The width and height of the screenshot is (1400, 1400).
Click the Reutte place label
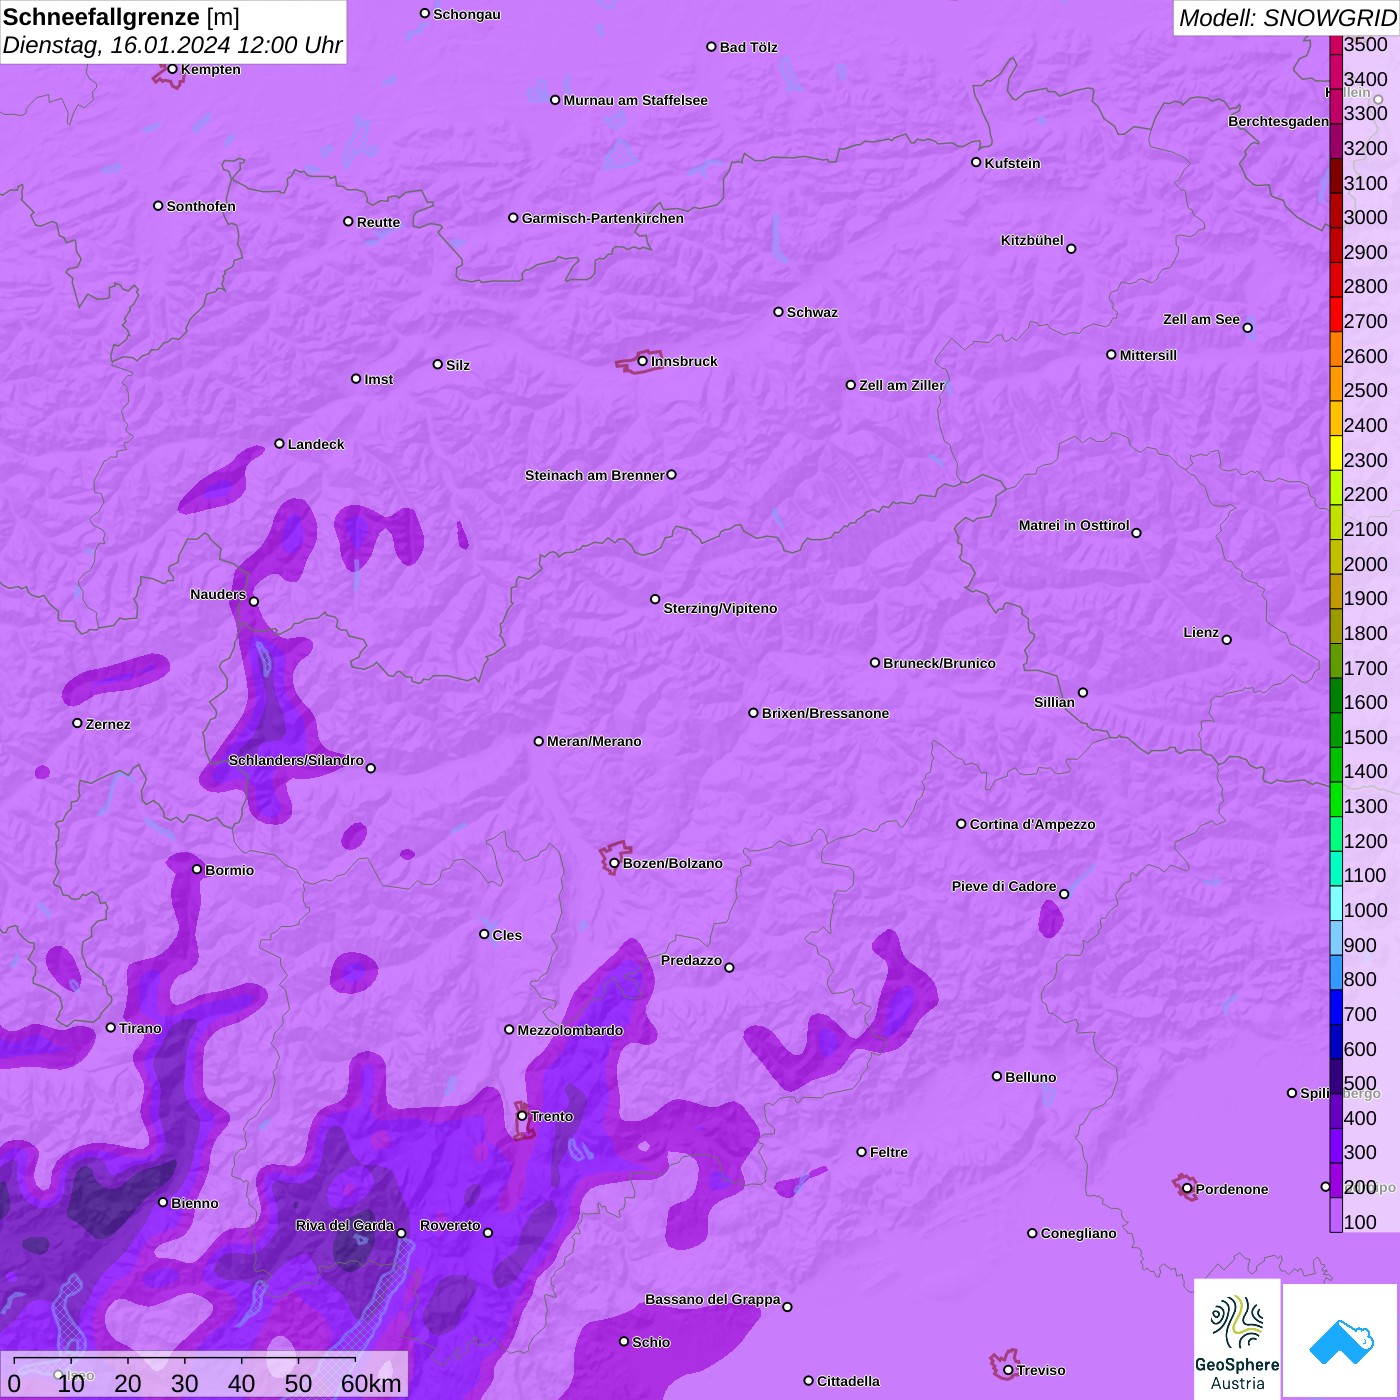pyautogui.click(x=379, y=222)
